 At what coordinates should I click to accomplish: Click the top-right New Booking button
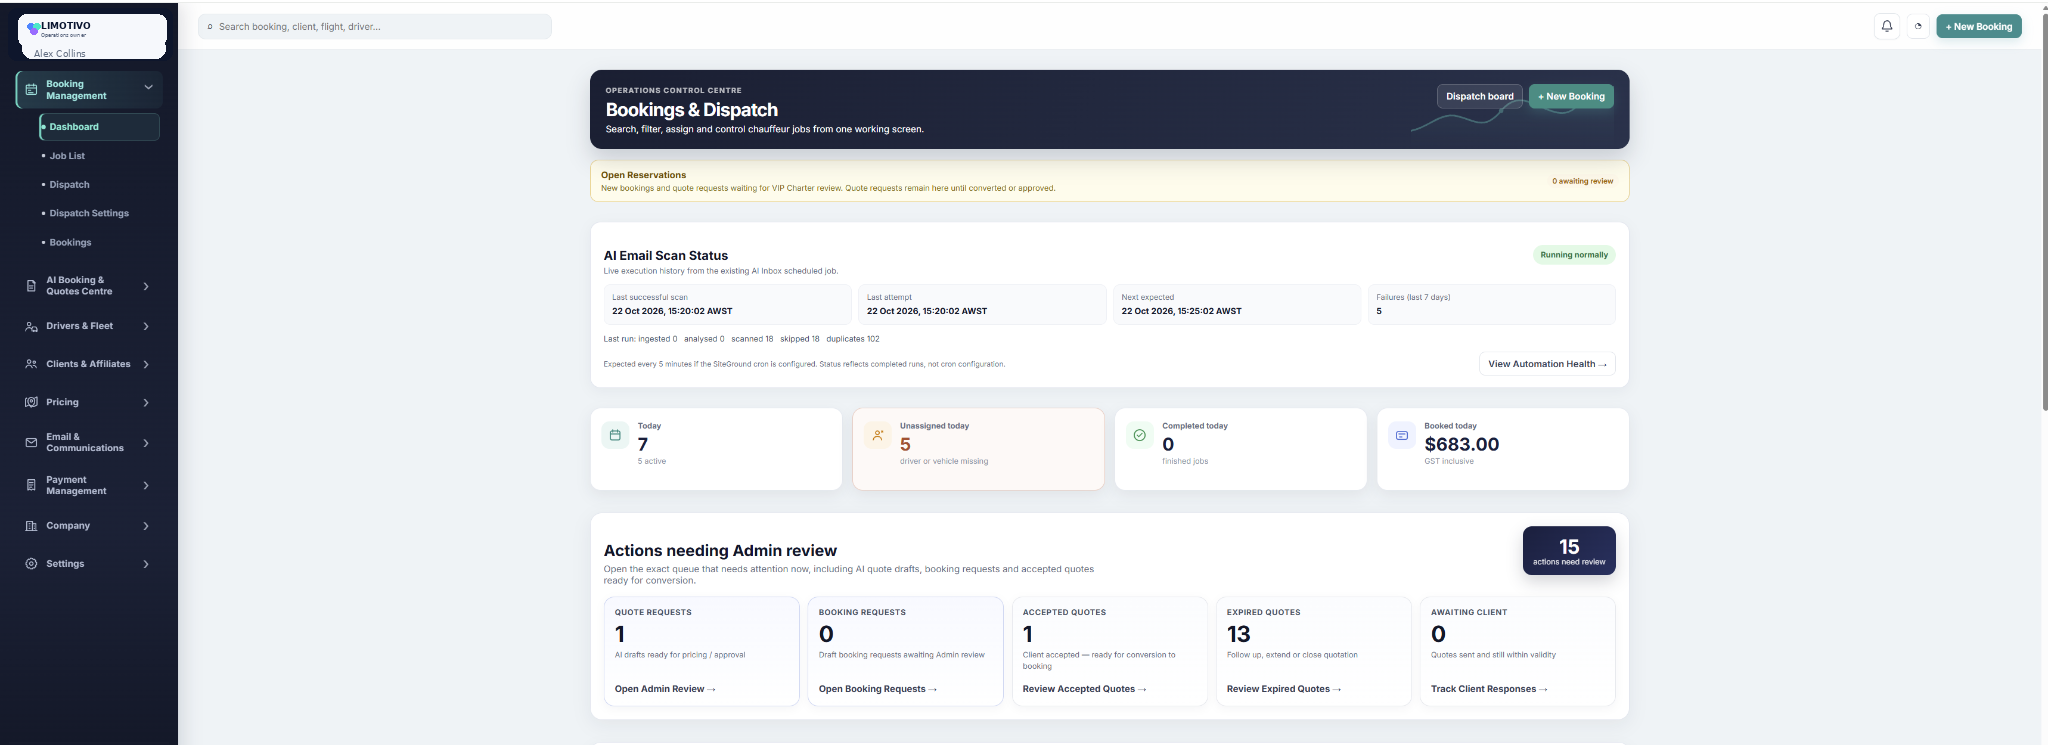click(x=1978, y=27)
